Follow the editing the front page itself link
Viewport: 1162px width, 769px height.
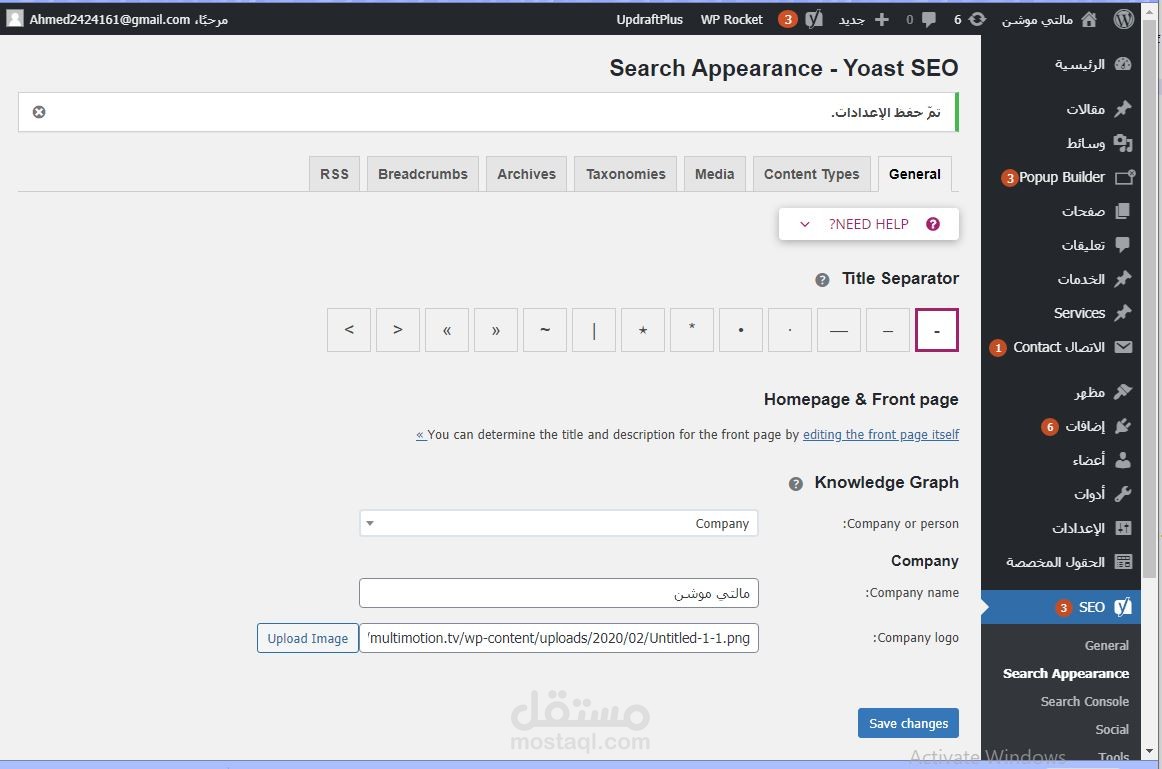(x=880, y=434)
